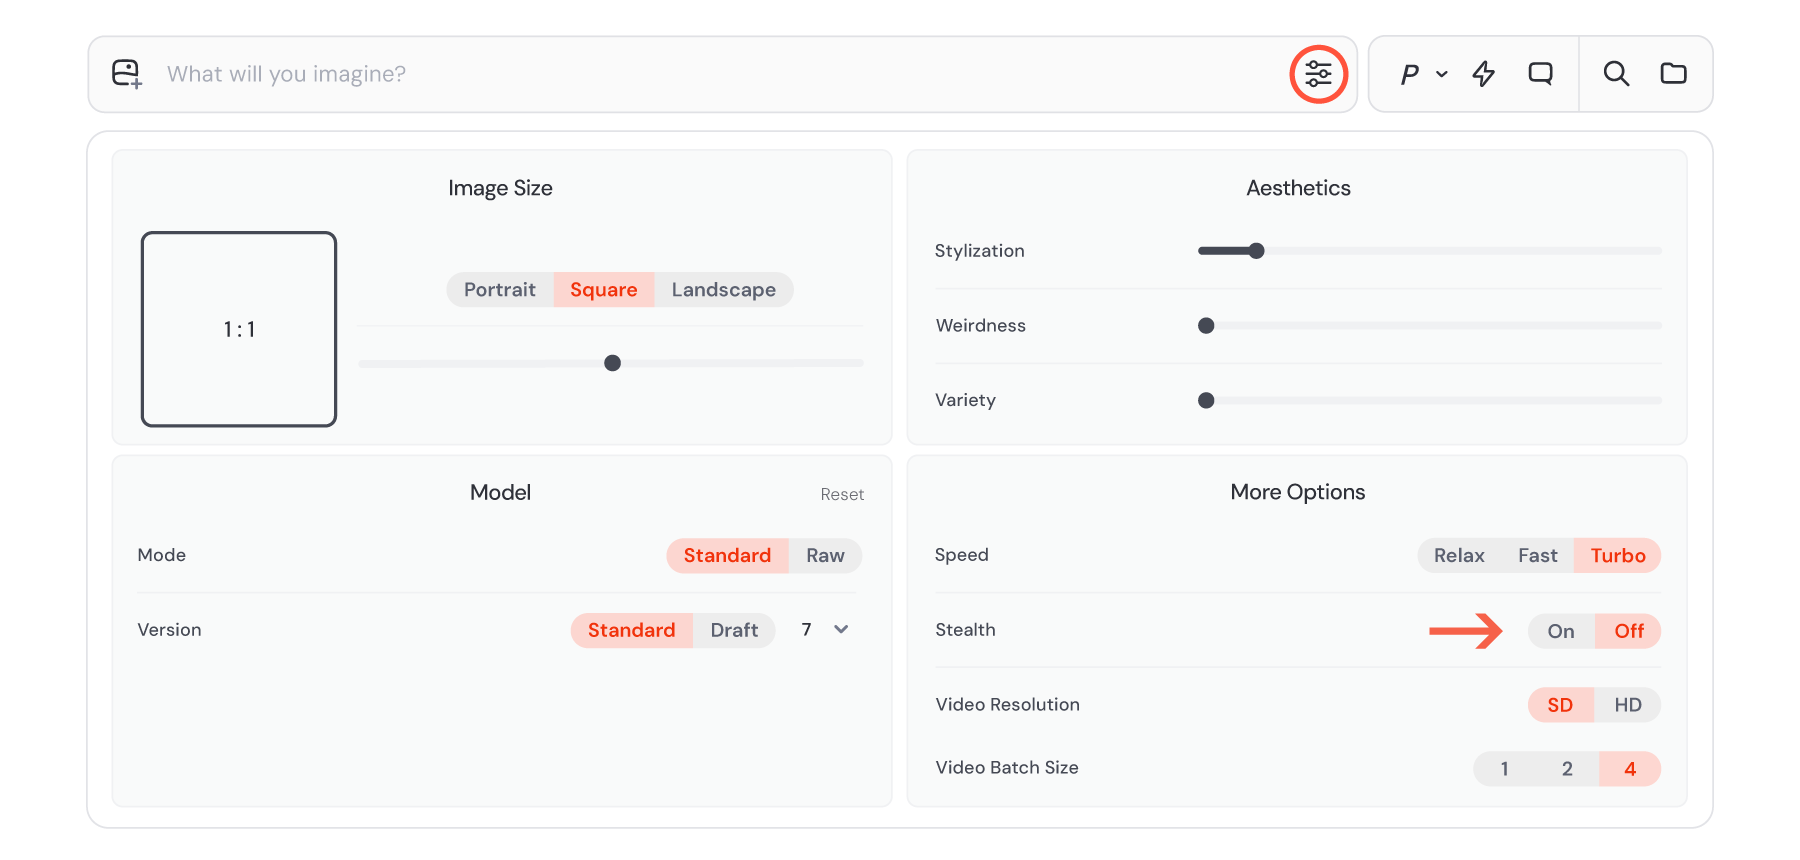Open the settings sliders icon
The width and height of the screenshot is (1800, 860).
point(1318,74)
